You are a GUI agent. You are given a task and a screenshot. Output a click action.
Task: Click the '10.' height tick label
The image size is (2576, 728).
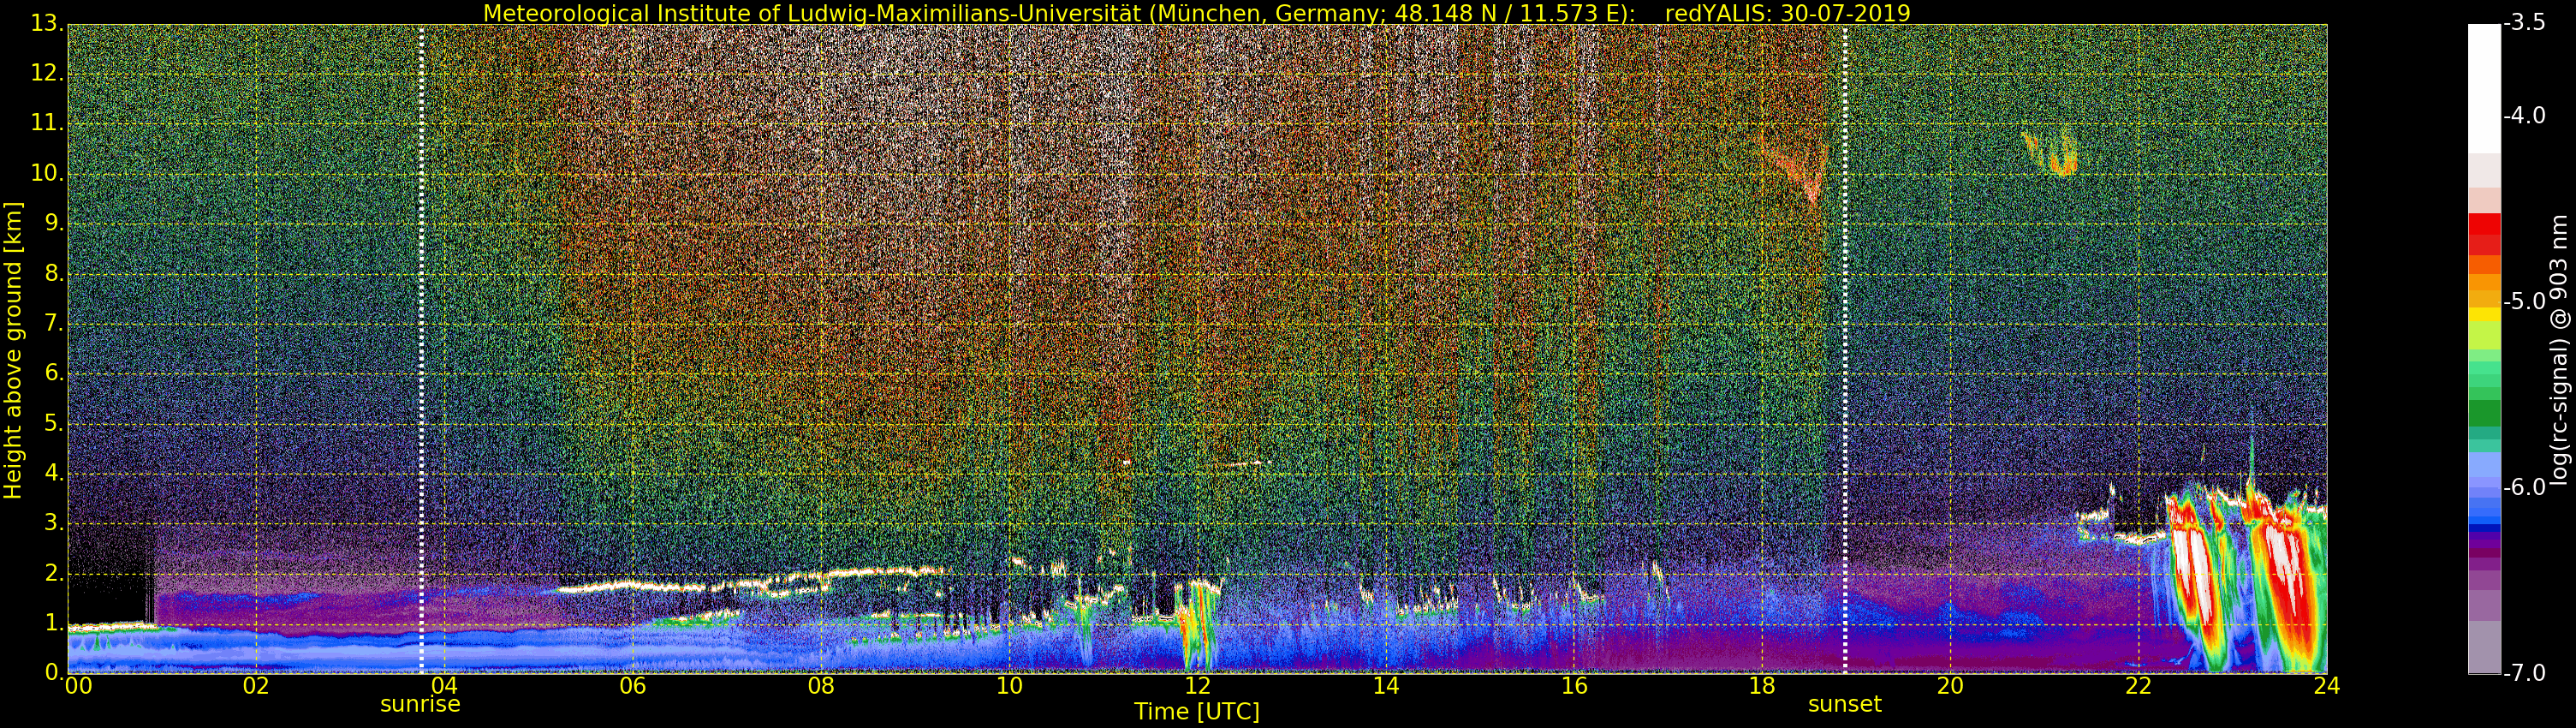click(47, 174)
